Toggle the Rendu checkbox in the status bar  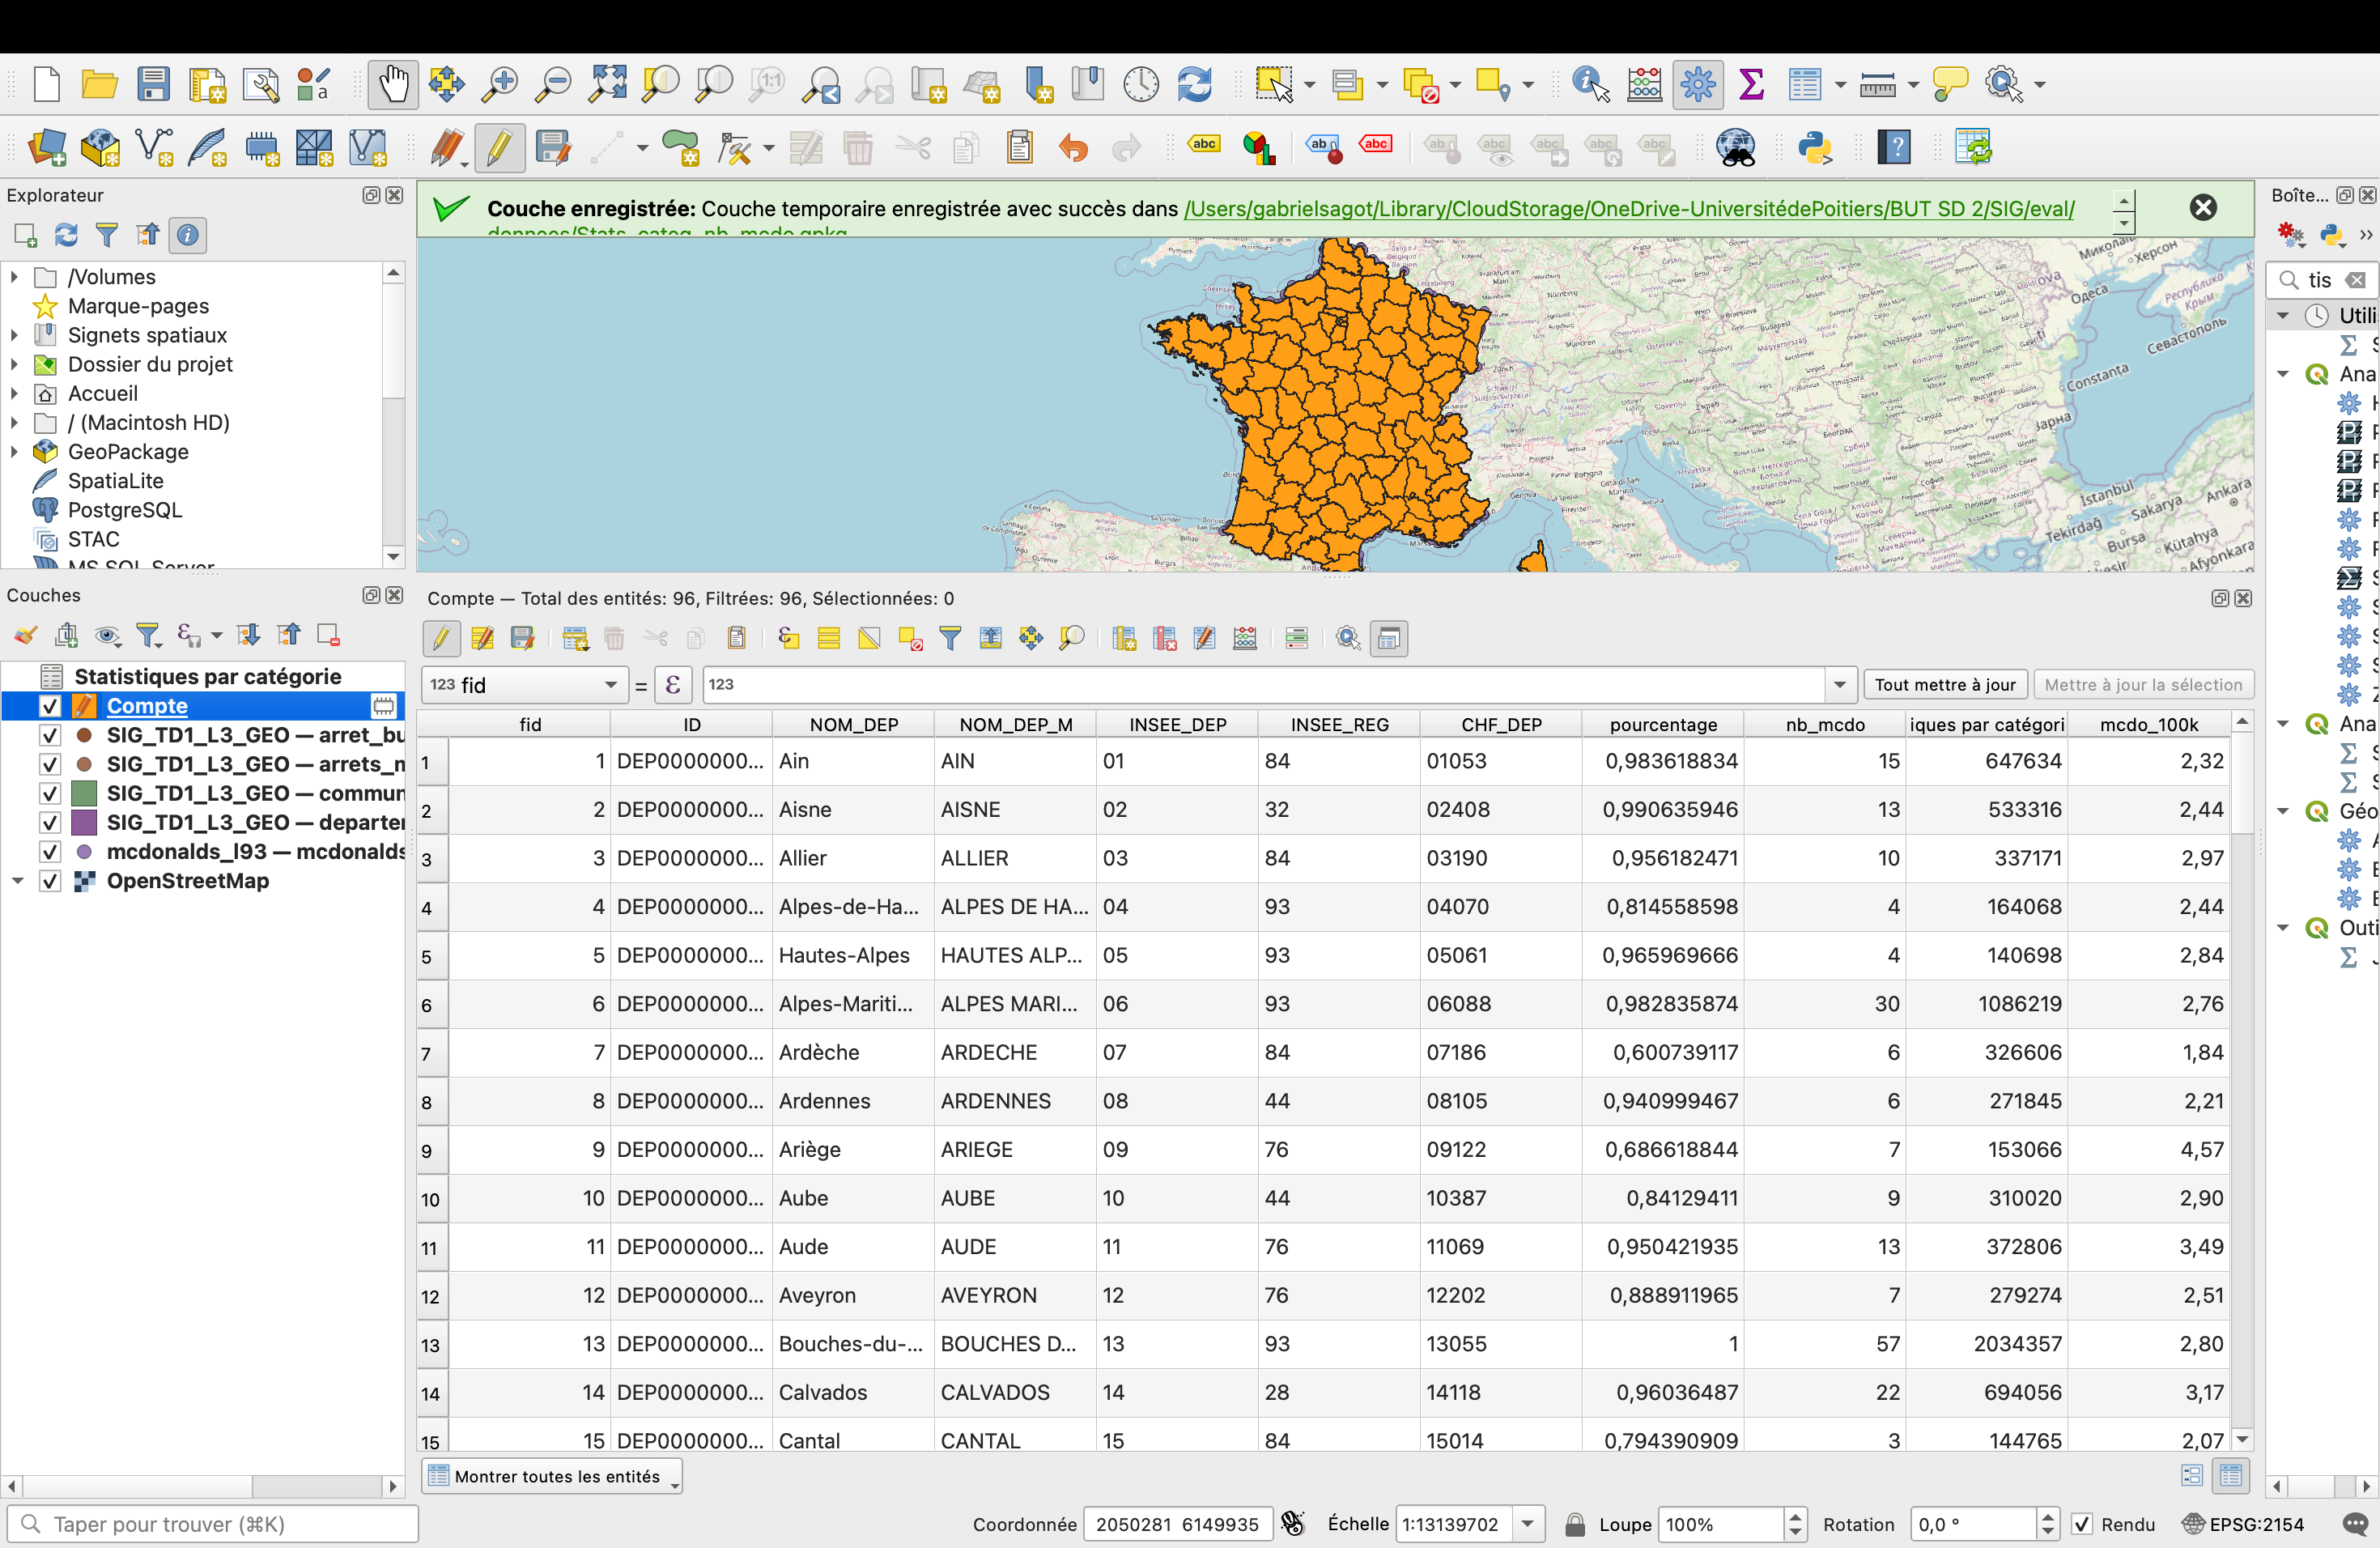[2083, 1524]
